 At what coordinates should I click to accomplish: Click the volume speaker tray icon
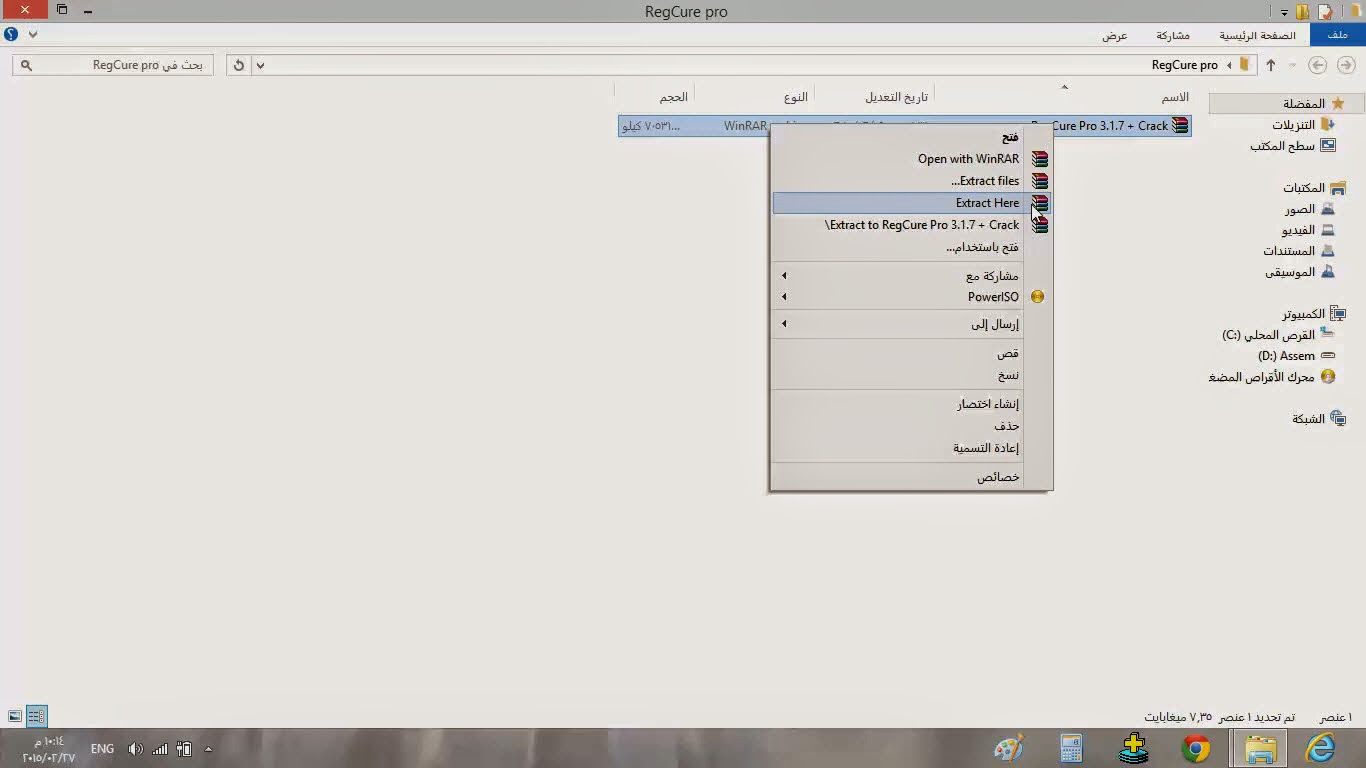pos(135,748)
